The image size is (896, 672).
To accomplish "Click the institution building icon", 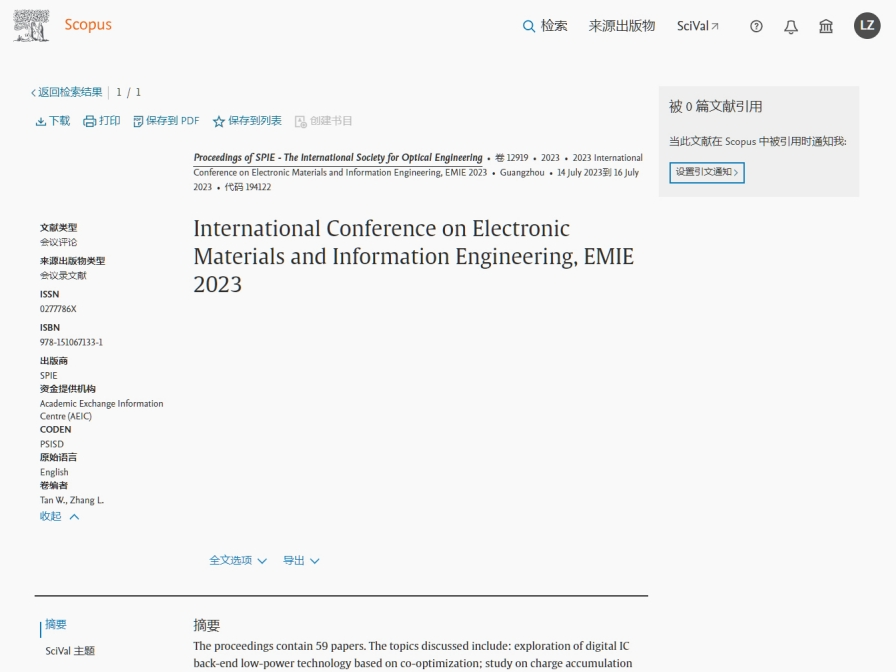I will tap(826, 26).
